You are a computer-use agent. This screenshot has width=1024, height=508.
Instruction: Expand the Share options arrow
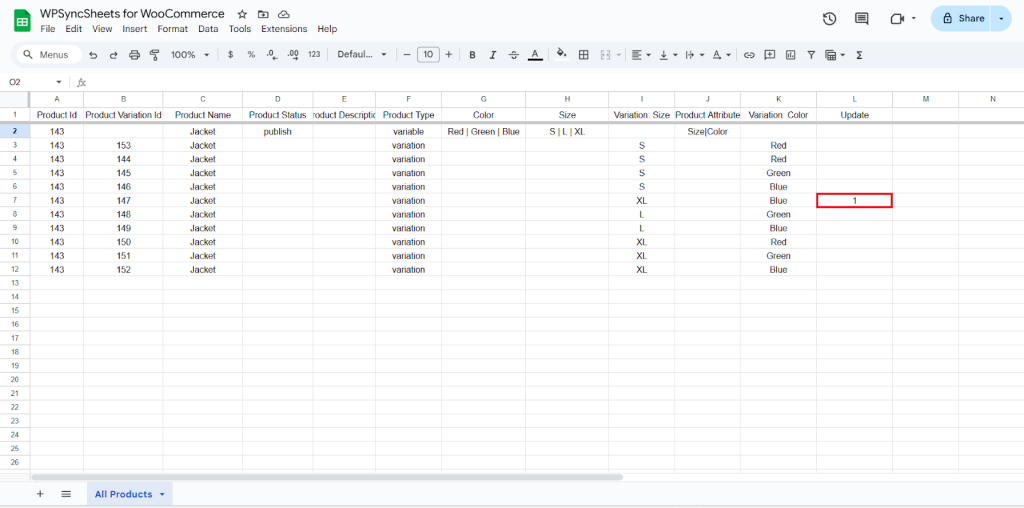pos(1001,19)
